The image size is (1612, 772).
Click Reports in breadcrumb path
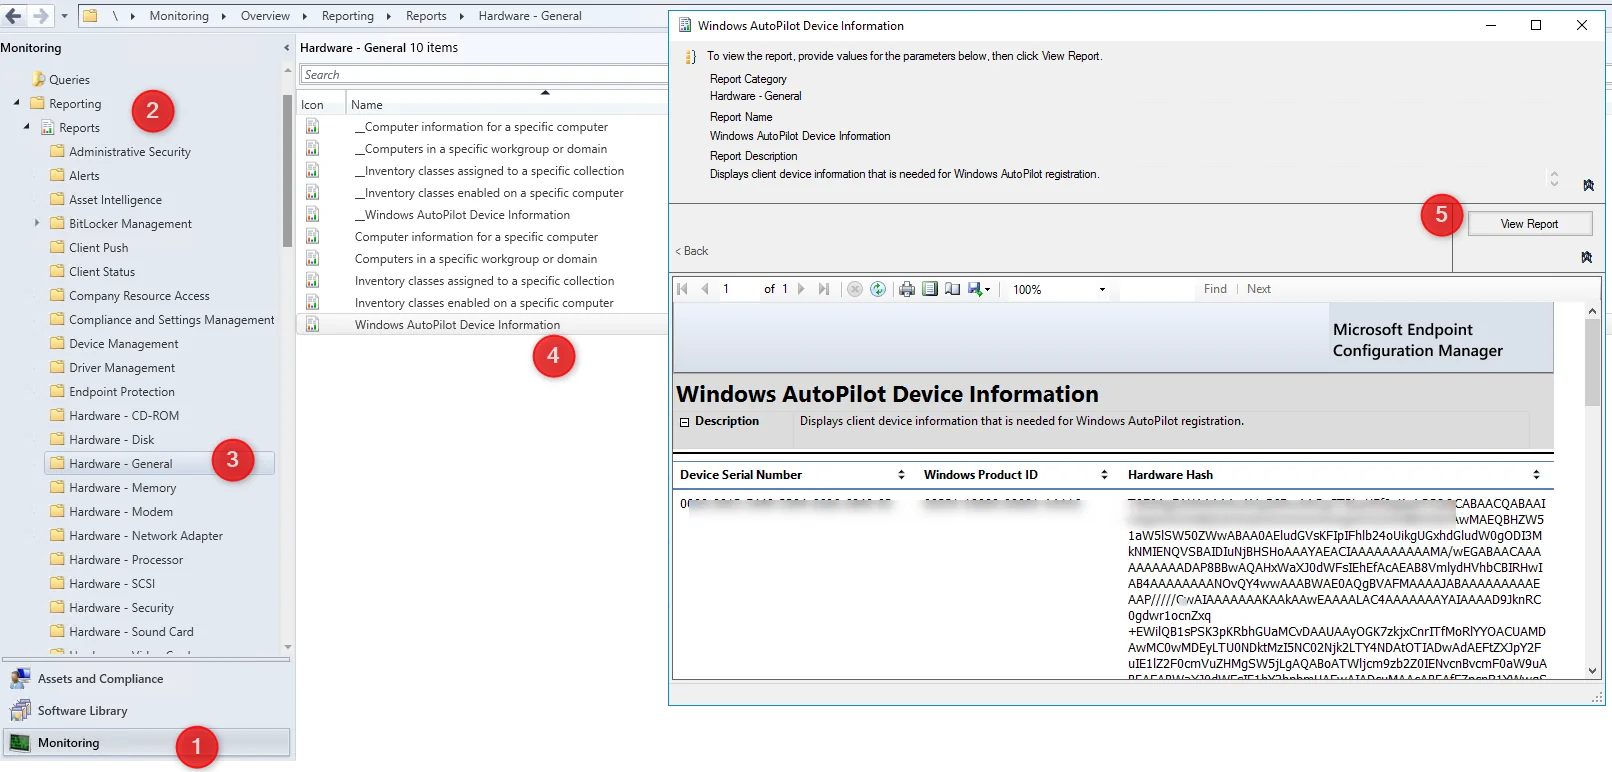(426, 16)
